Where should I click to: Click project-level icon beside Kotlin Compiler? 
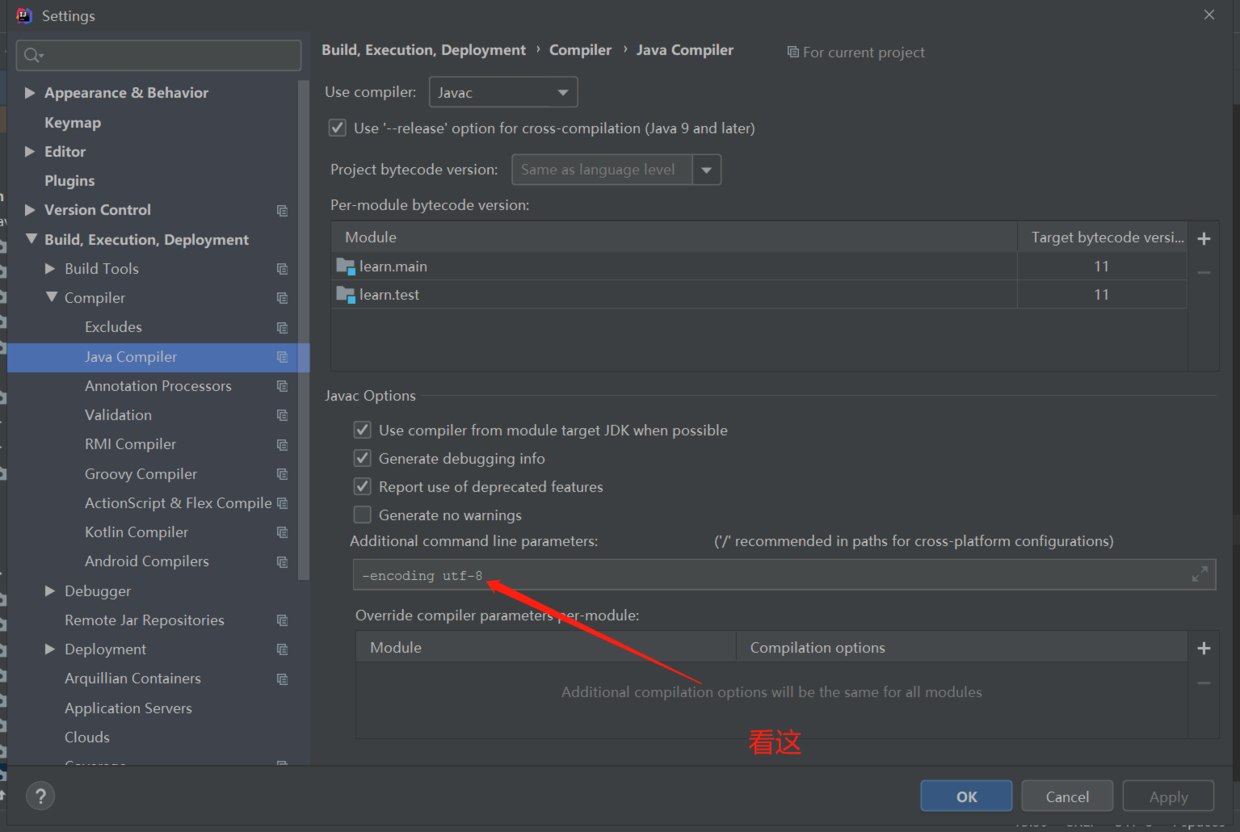click(282, 532)
